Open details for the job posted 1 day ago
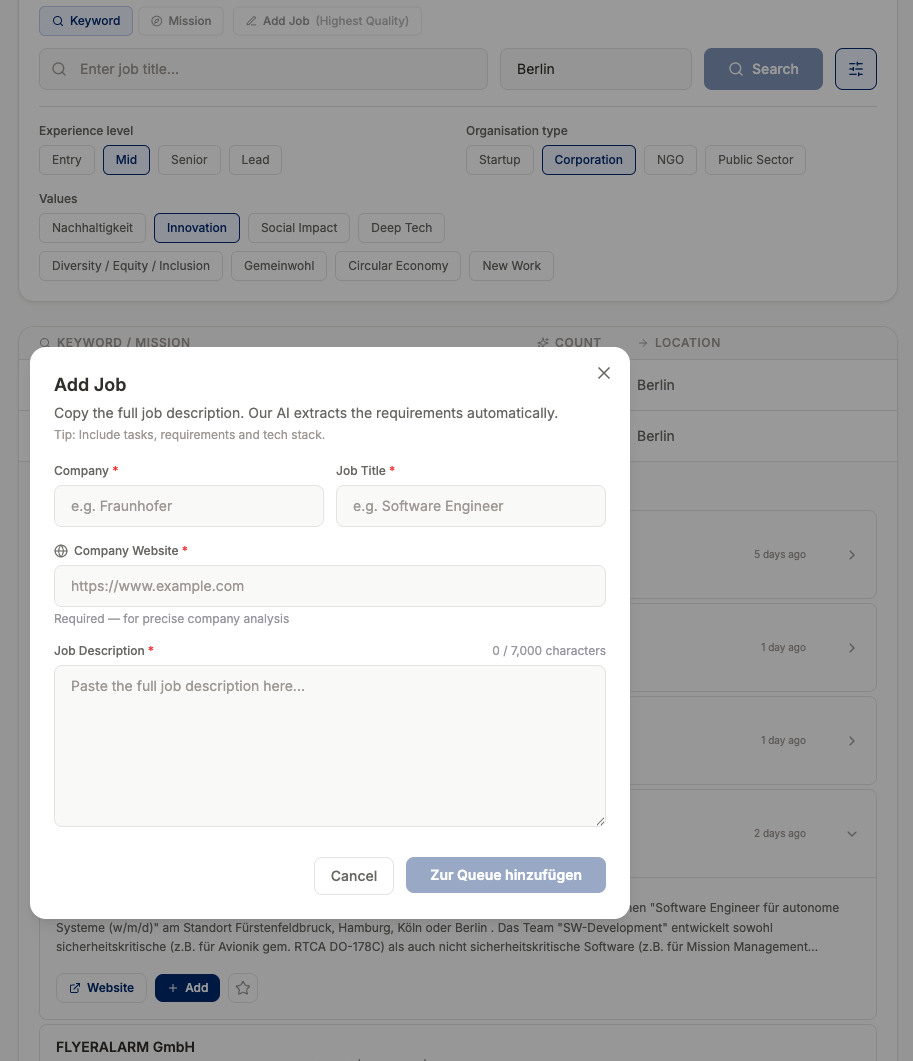The width and height of the screenshot is (913, 1061). click(x=852, y=647)
